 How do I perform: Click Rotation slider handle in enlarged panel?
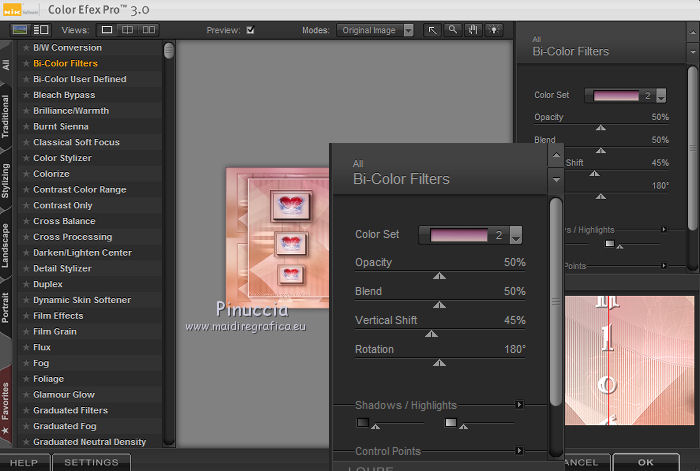click(439, 363)
